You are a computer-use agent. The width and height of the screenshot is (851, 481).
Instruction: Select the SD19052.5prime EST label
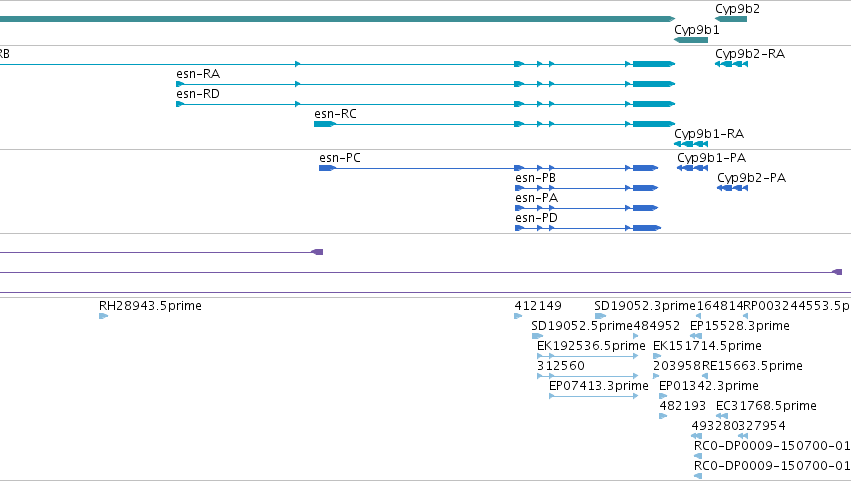[x=582, y=326]
